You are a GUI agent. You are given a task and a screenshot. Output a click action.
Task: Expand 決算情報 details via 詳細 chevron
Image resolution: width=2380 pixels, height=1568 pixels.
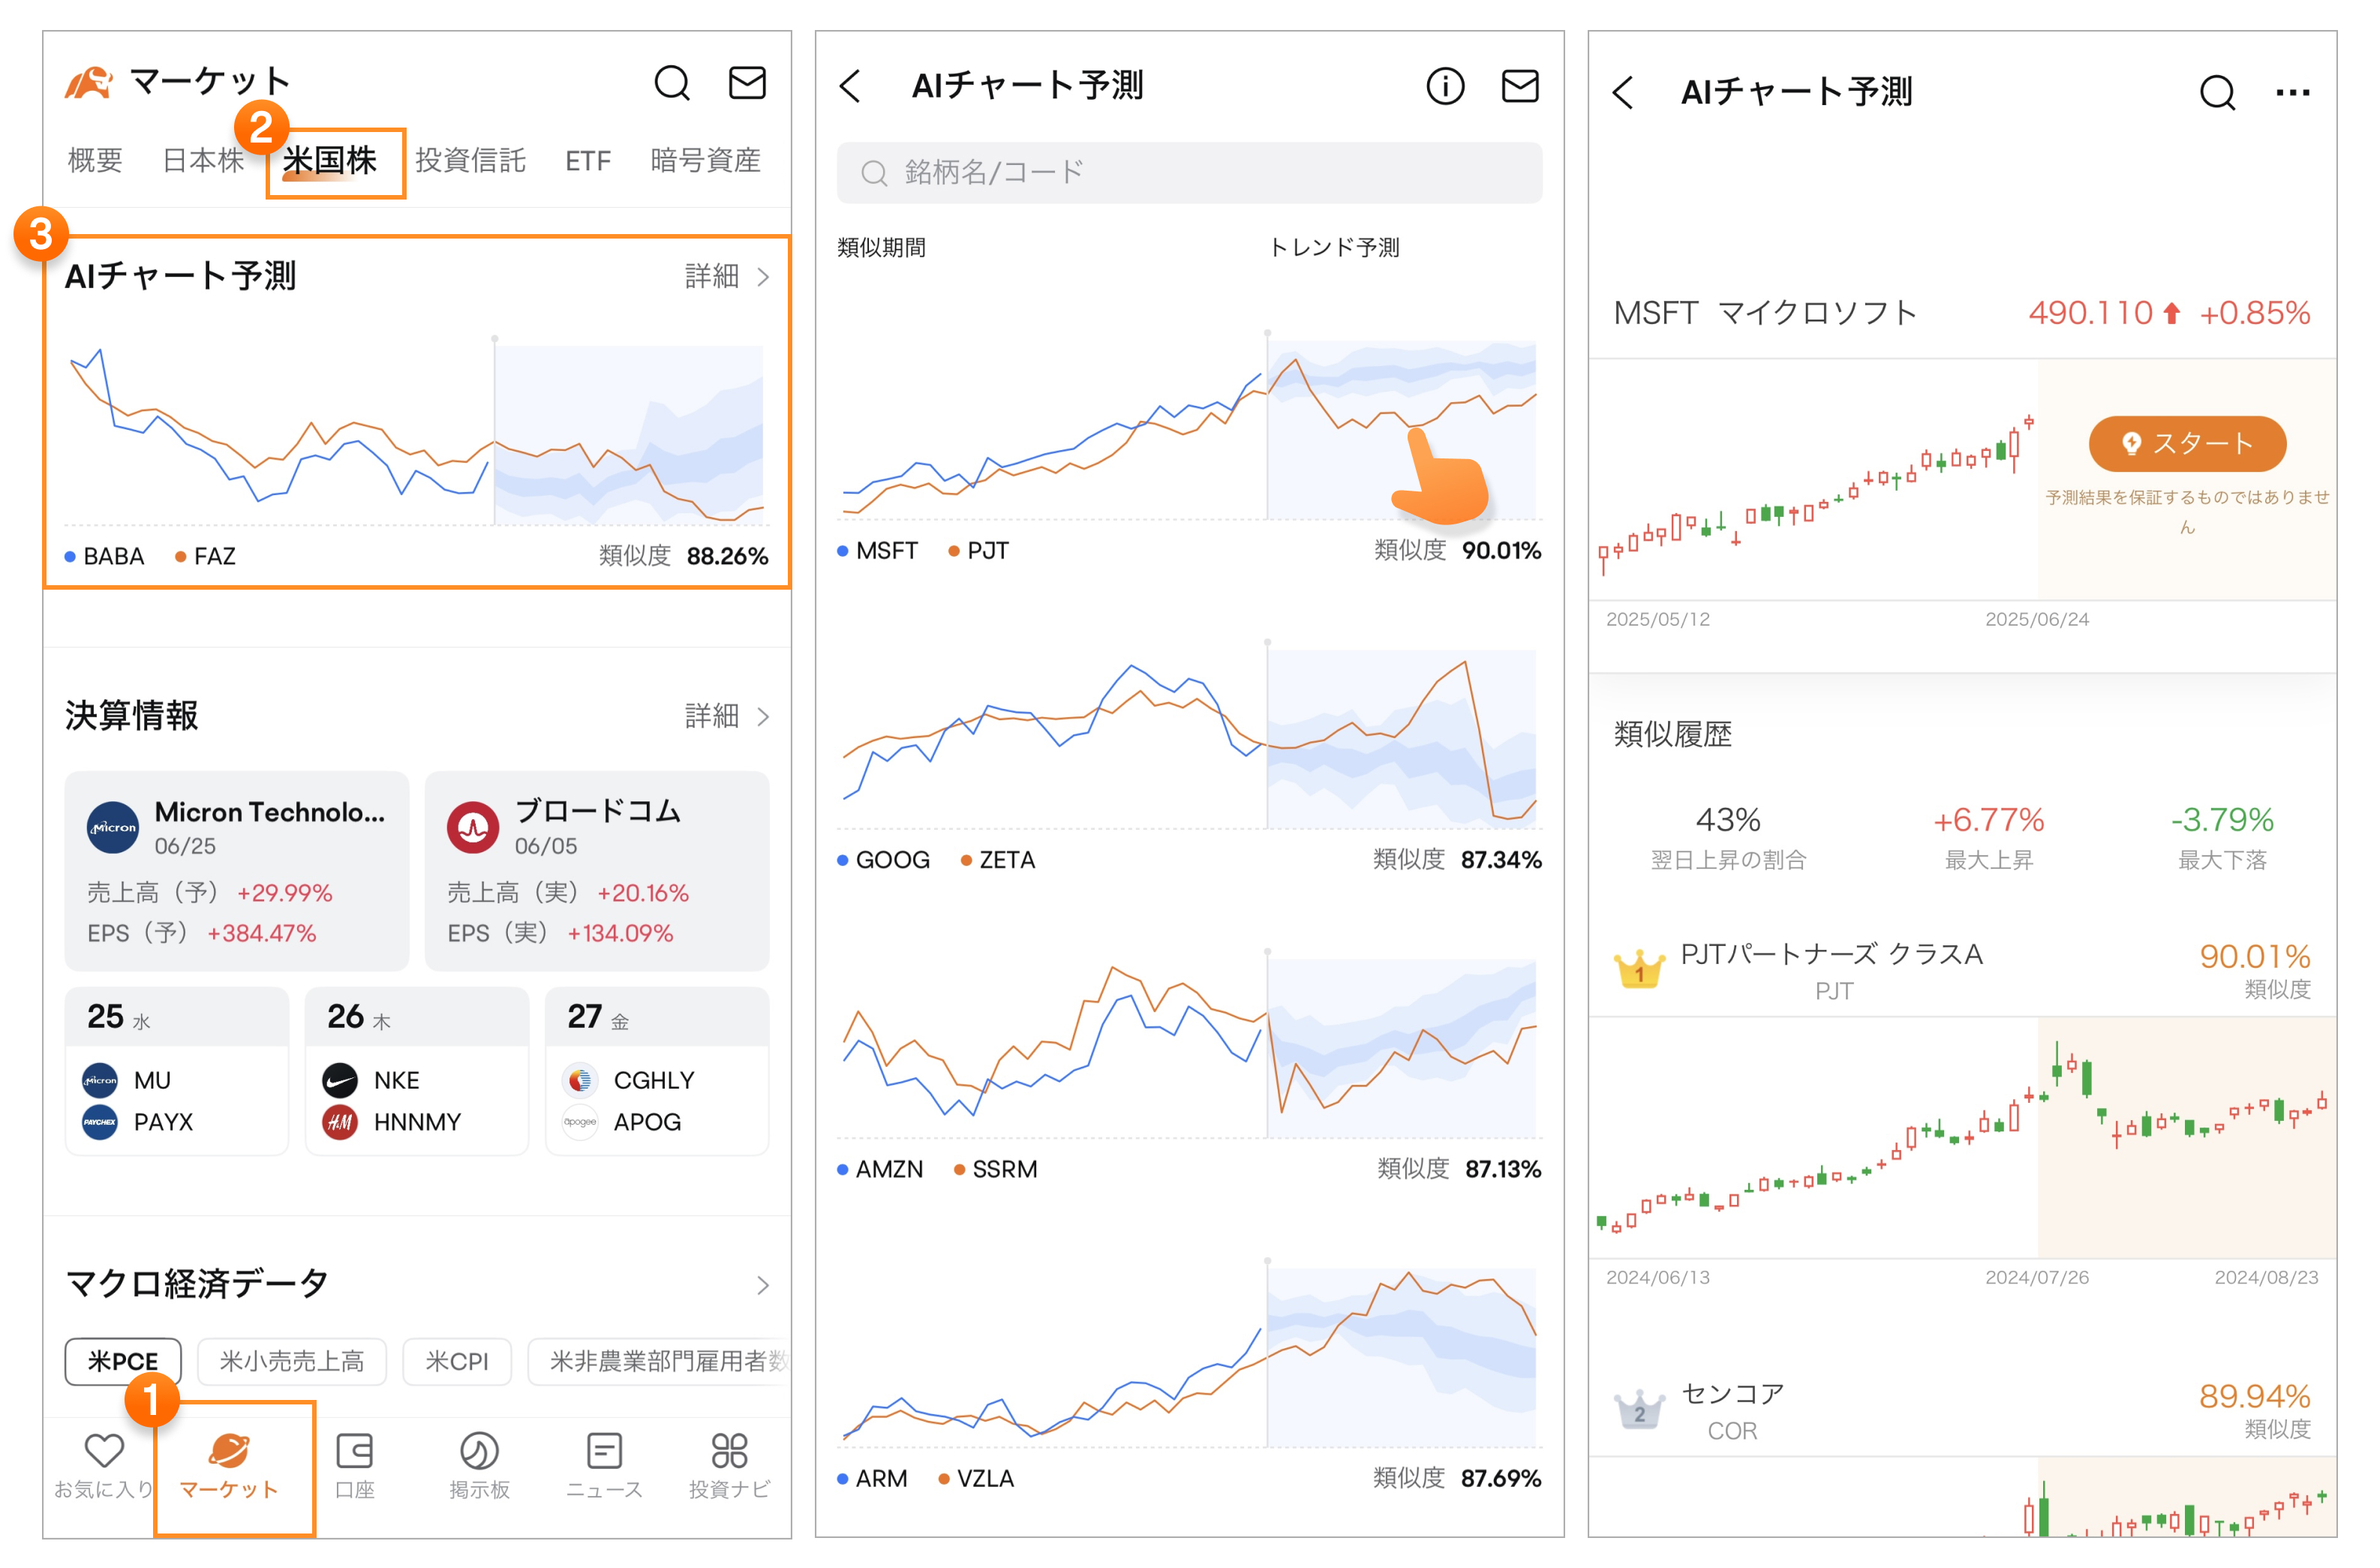tap(729, 716)
